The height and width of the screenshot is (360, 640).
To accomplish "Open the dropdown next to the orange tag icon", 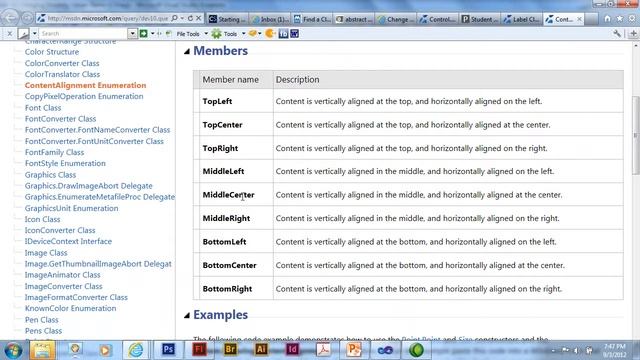I will (260, 33).
